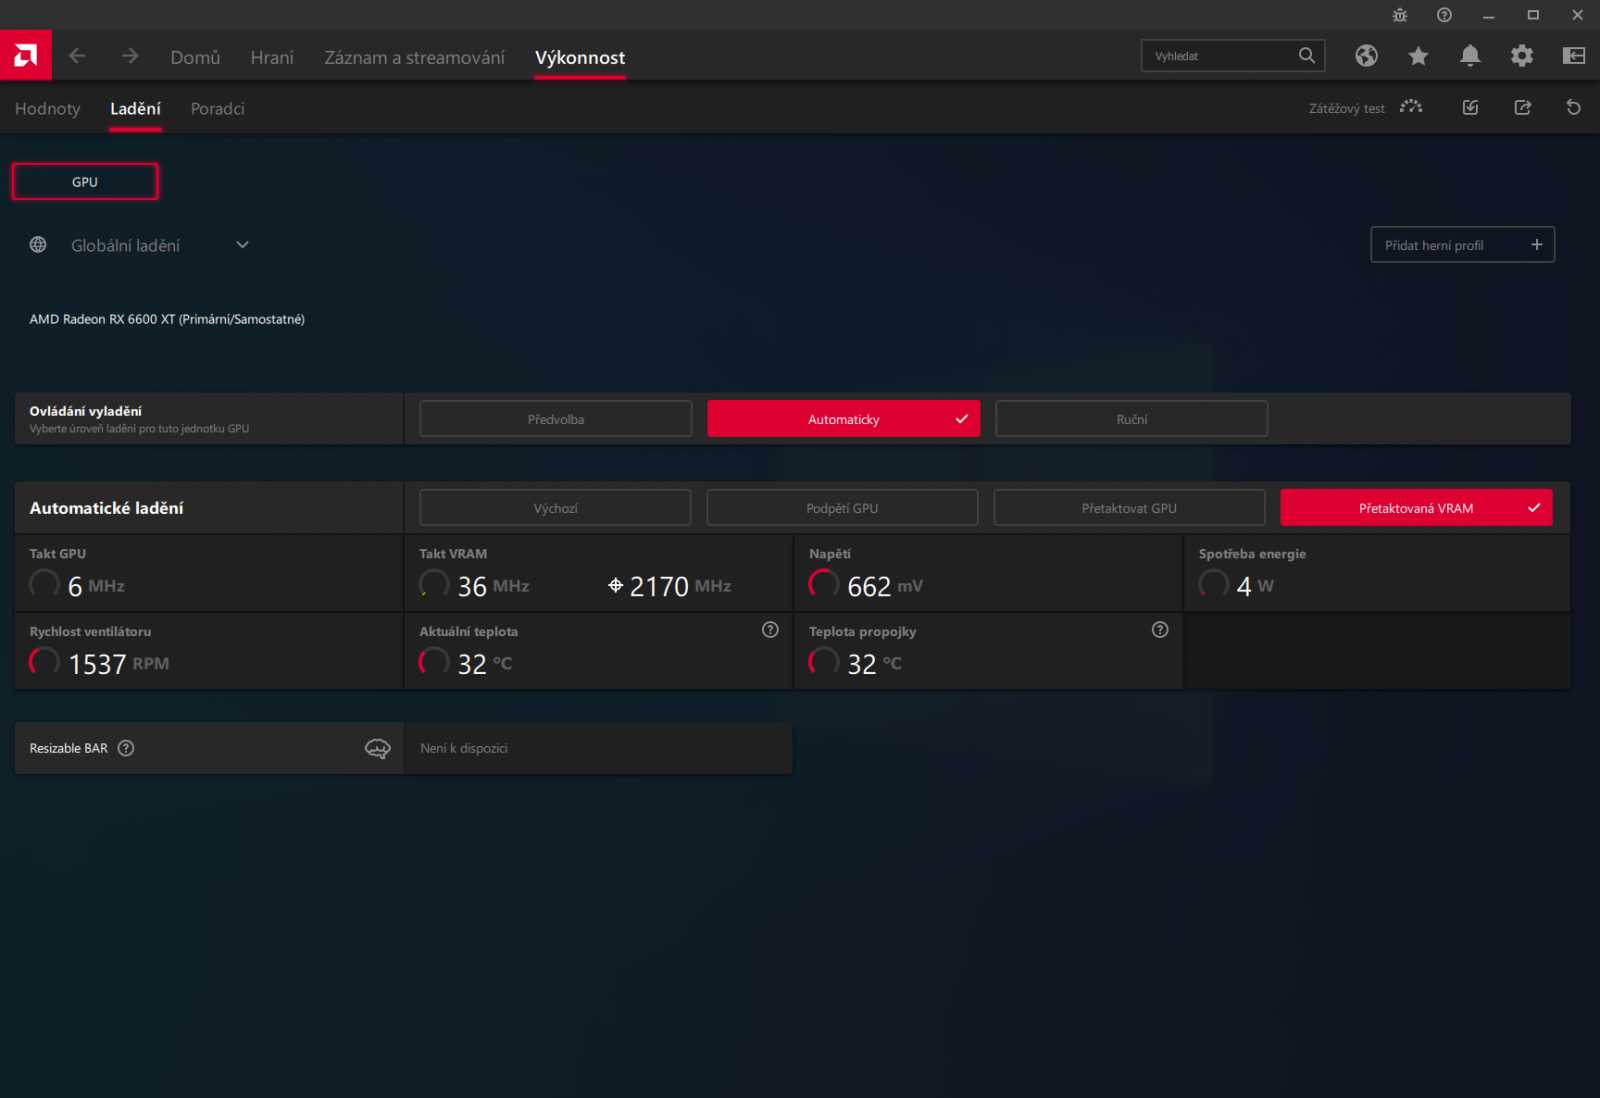Click the stress test gauge icon
1600x1098 pixels.
pos(1411,107)
